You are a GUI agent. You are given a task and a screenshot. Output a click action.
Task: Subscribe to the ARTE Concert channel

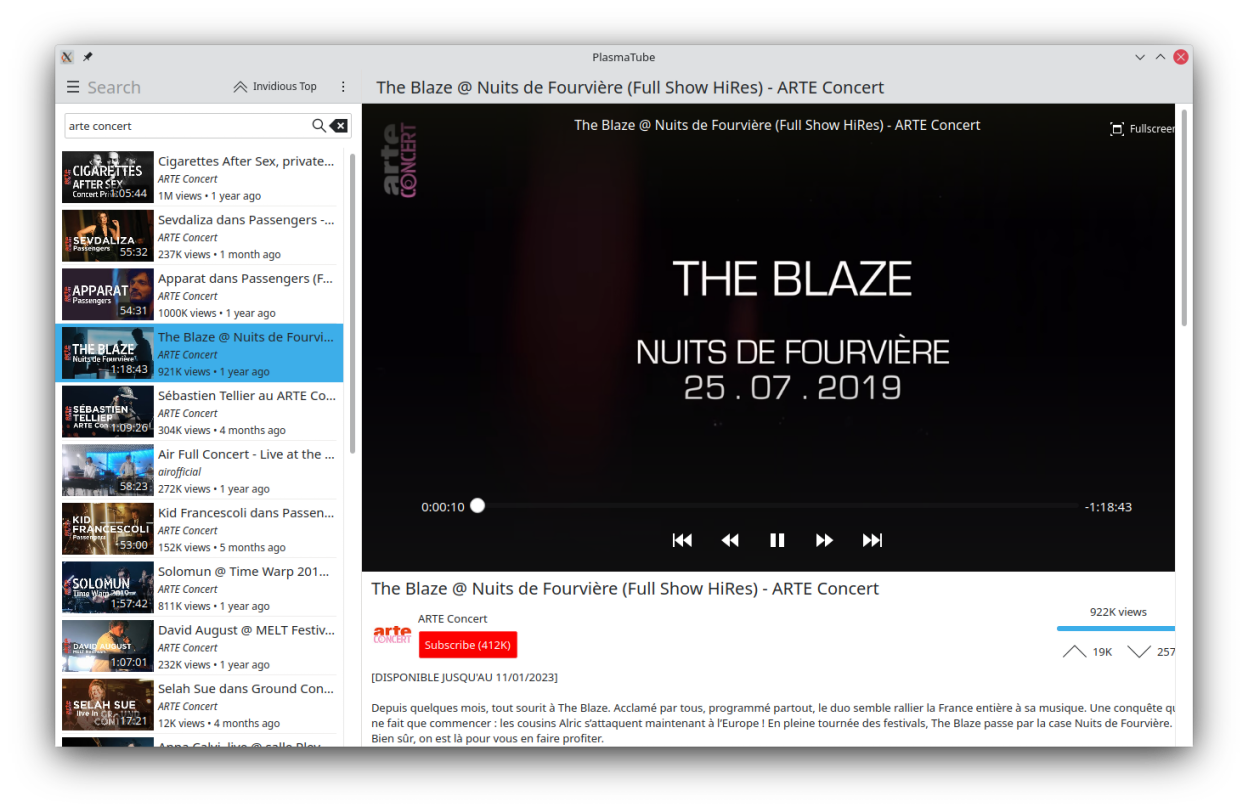point(467,645)
